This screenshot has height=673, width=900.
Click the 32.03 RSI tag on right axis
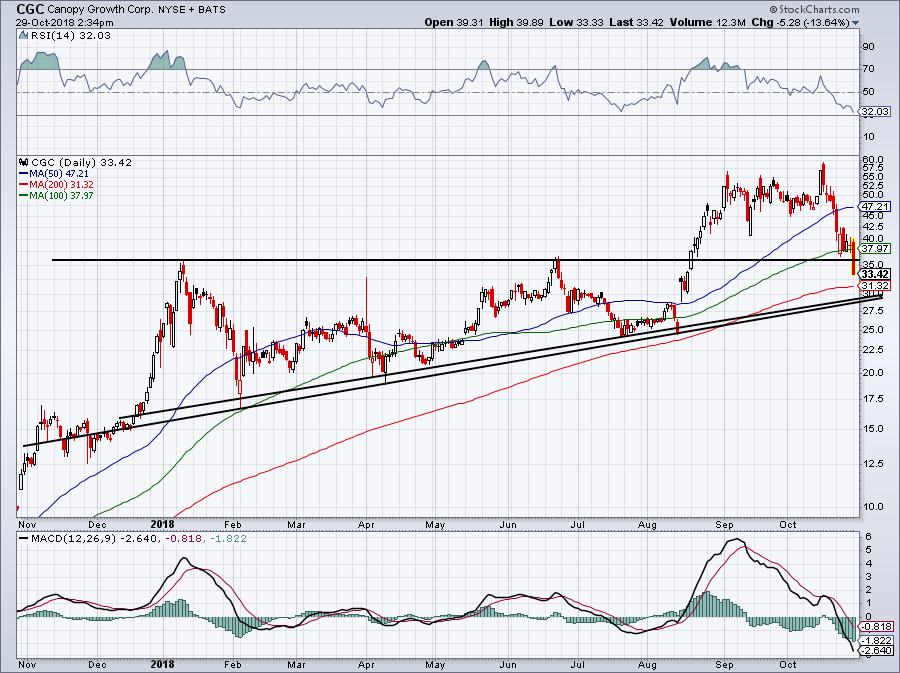[876, 112]
